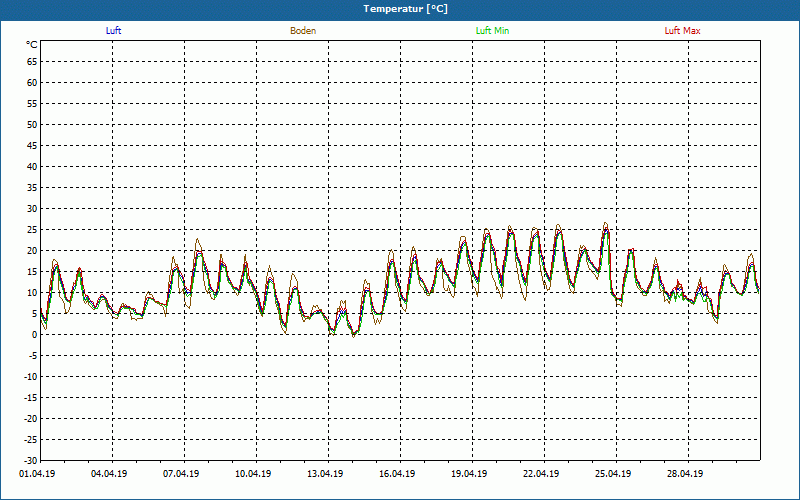Click the brown Boden legend label
The height and width of the screenshot is (500, 800).
tap(303, 31)
